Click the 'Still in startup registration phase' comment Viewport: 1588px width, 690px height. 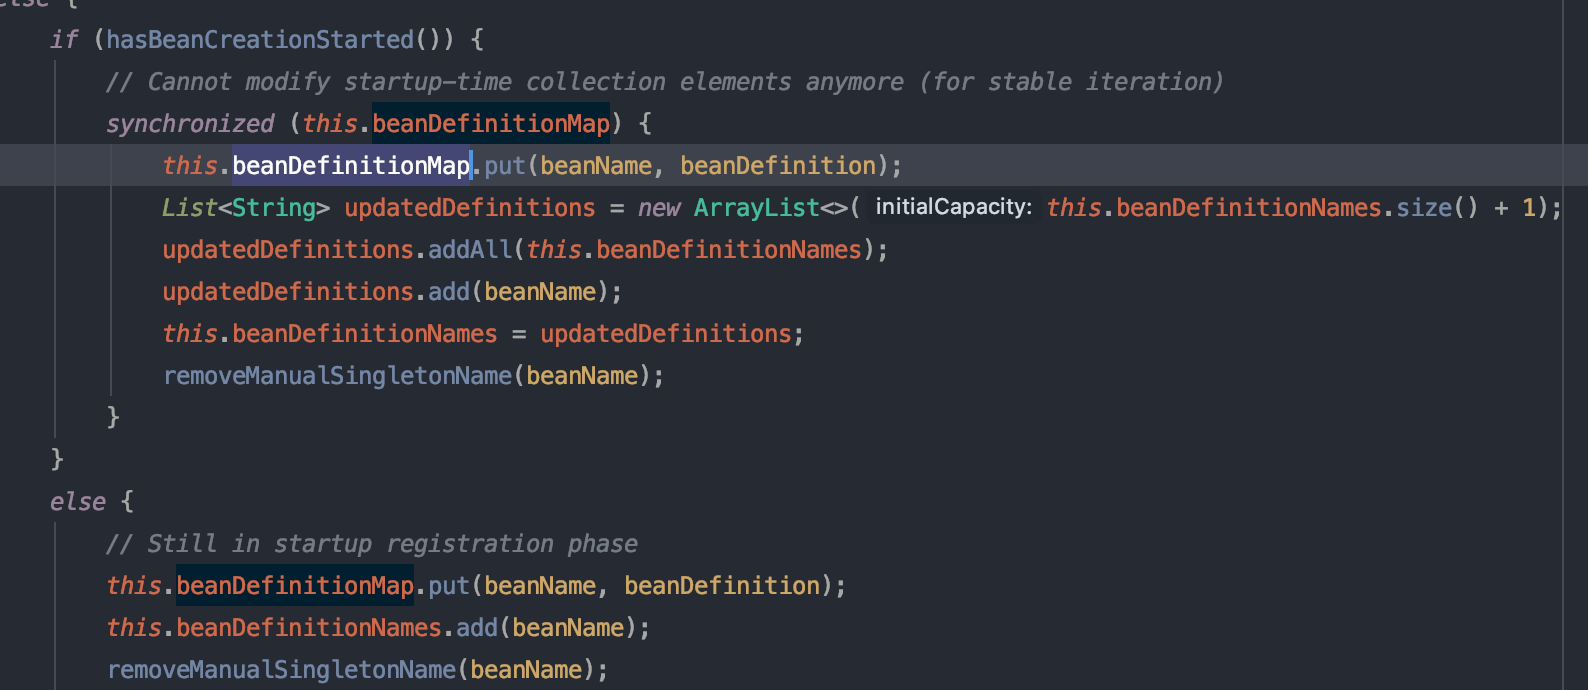(372, 544)
